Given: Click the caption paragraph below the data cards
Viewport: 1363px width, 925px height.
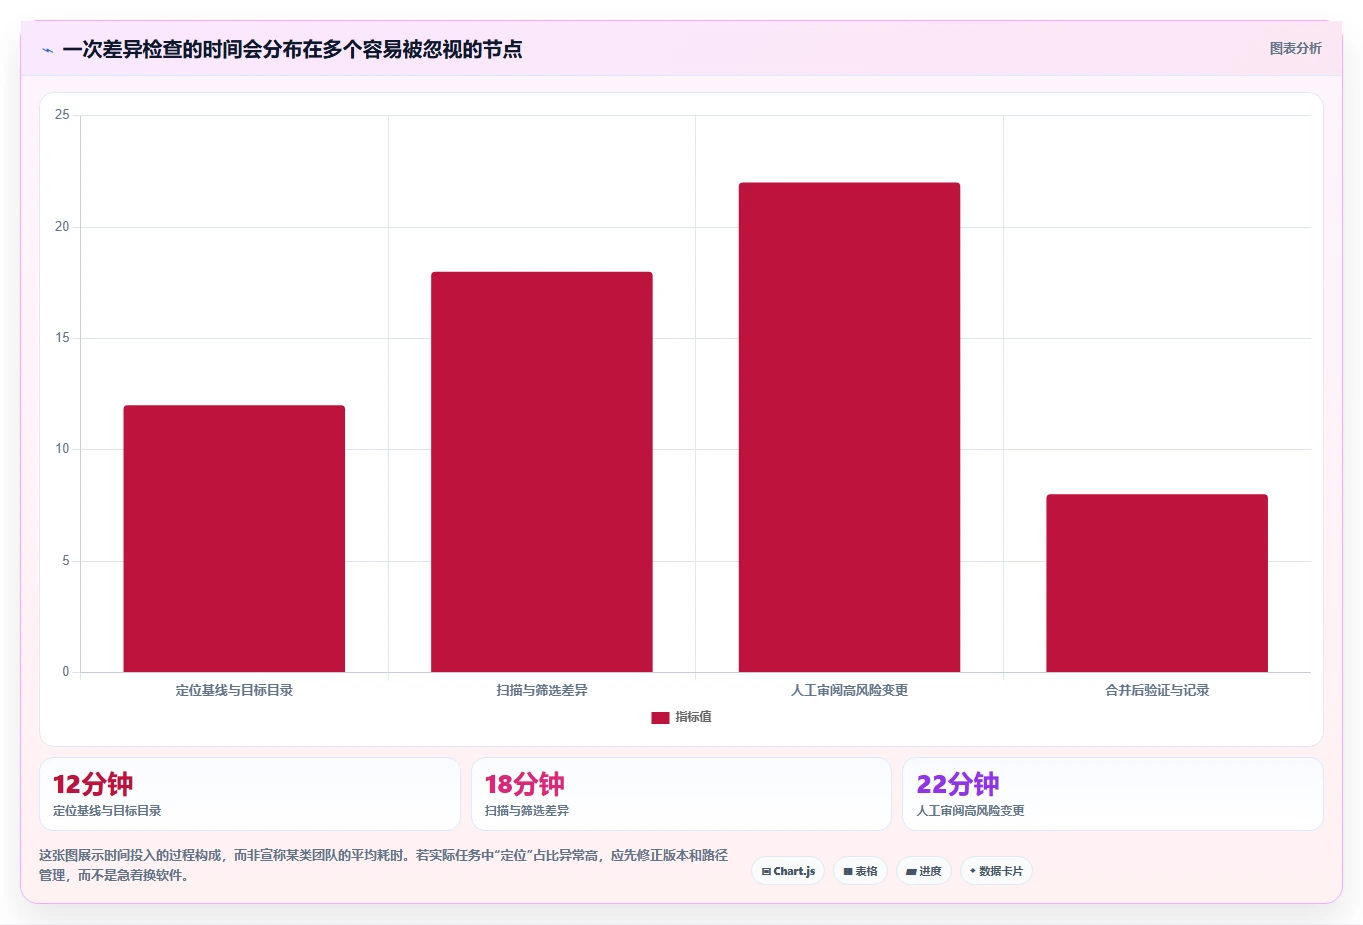Looking at the screenshot, I should (383, 865).
